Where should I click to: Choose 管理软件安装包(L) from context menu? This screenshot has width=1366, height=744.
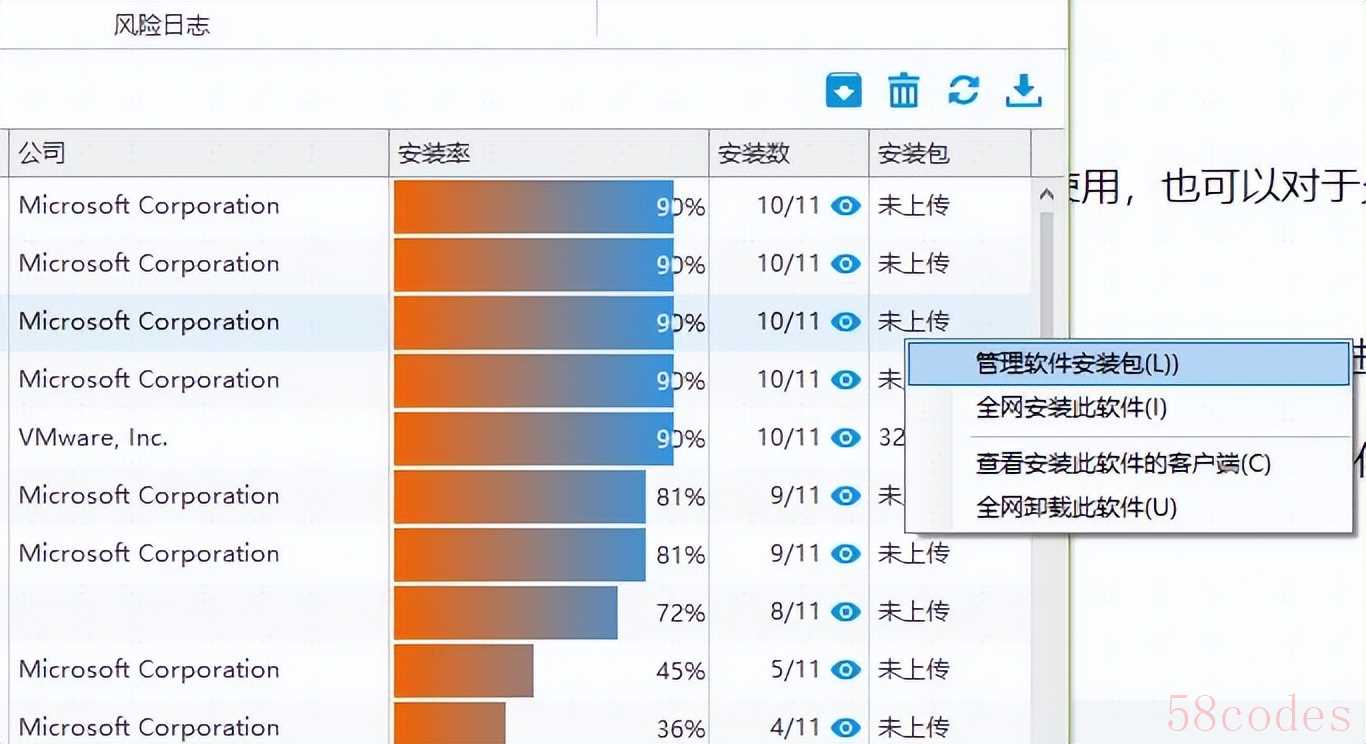[x=1128, y=364]
